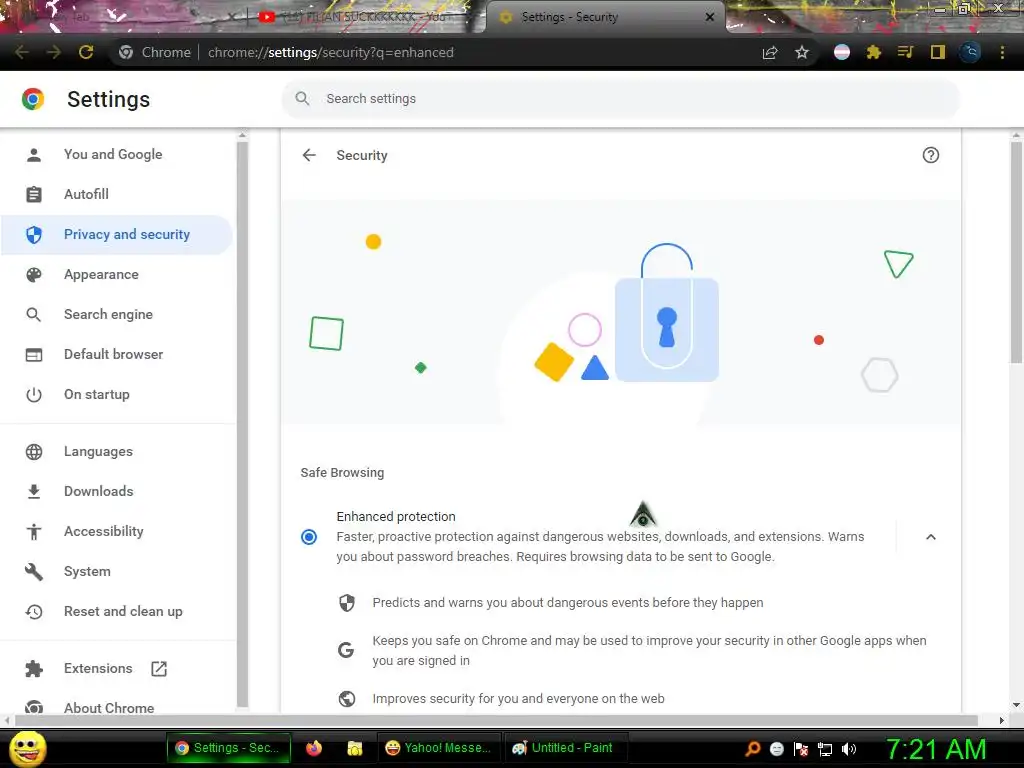1024x768 pixels.
Task: Share this page from the address bar
Action: coord(770,52)
